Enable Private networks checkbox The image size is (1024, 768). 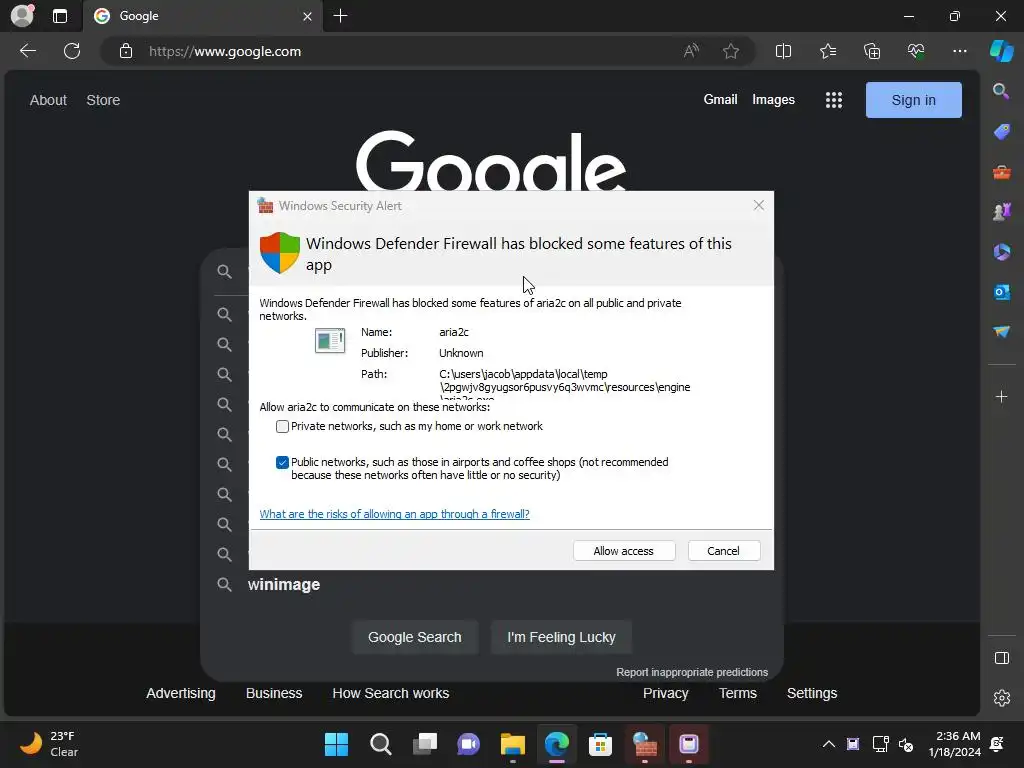(282, 426)
